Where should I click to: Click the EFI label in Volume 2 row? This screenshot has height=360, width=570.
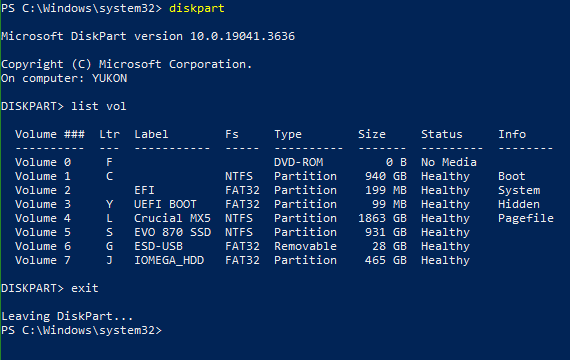[x=144, y=190]
